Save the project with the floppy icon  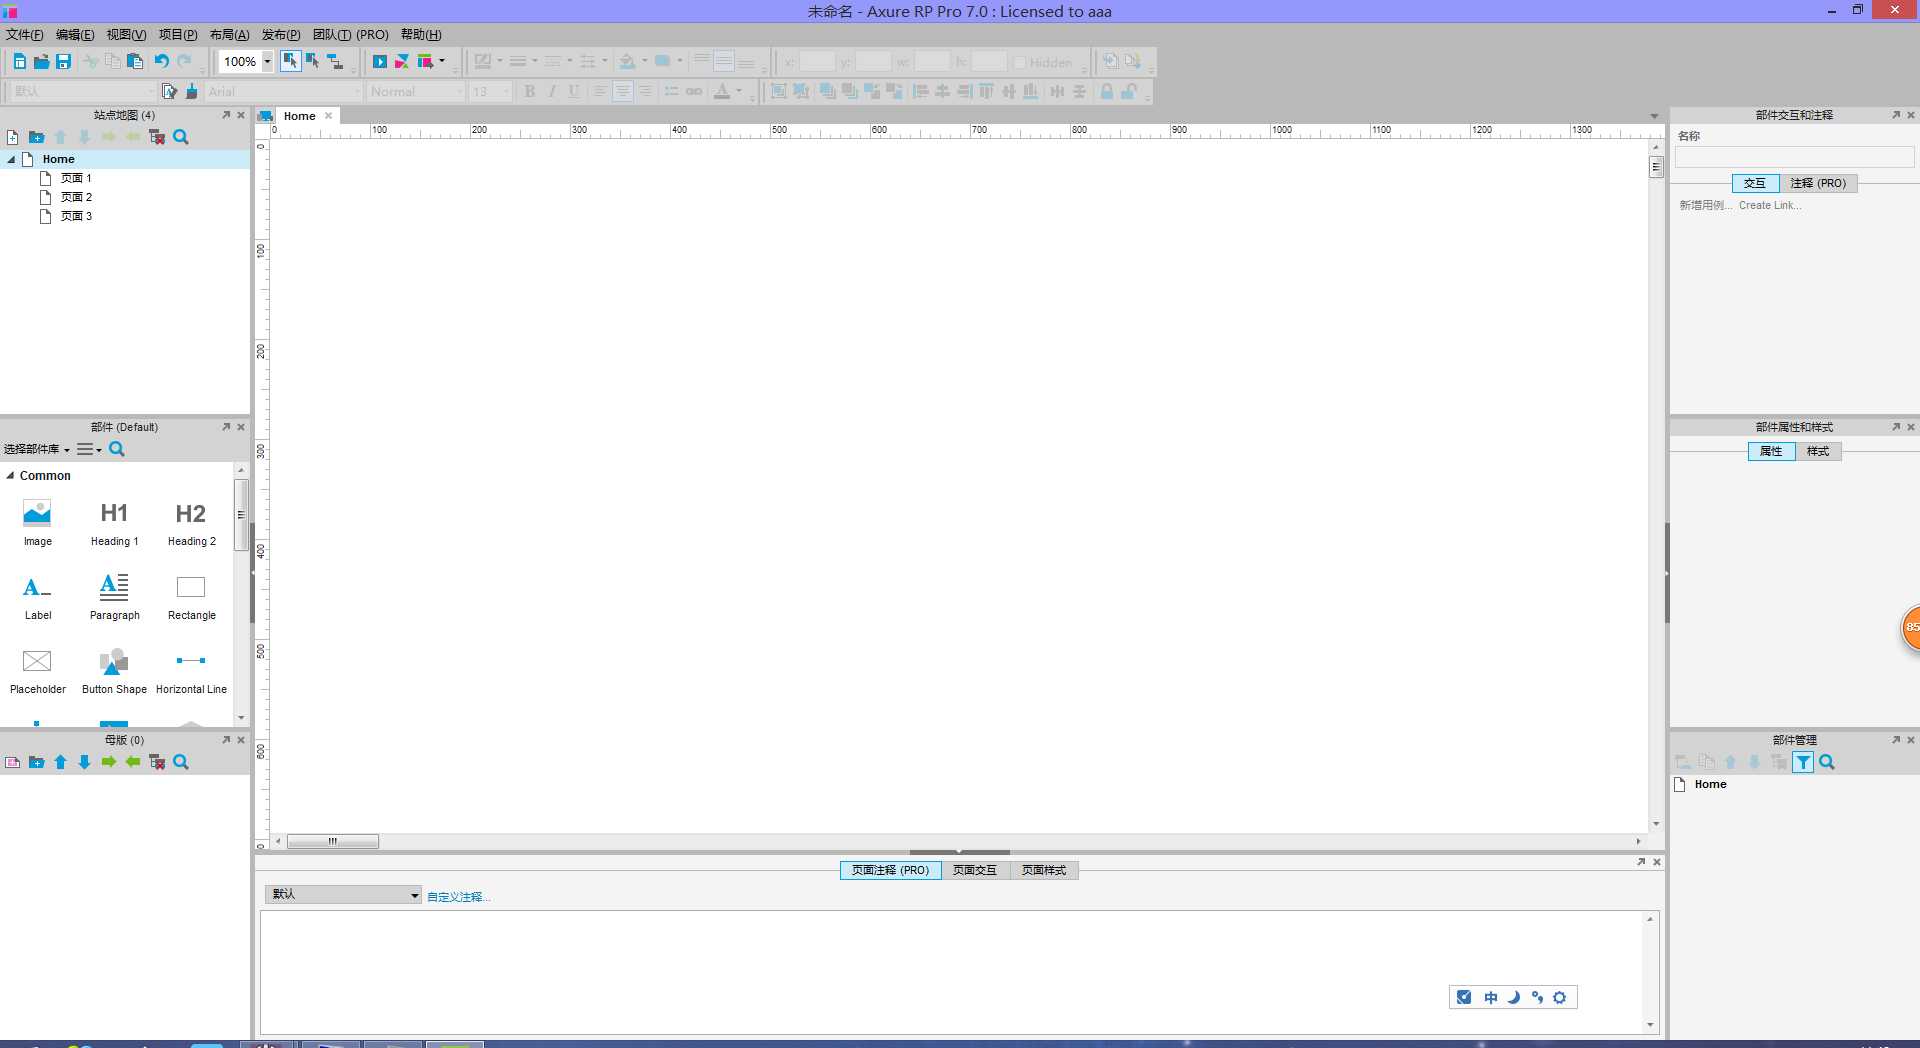(x=63, y=62)
